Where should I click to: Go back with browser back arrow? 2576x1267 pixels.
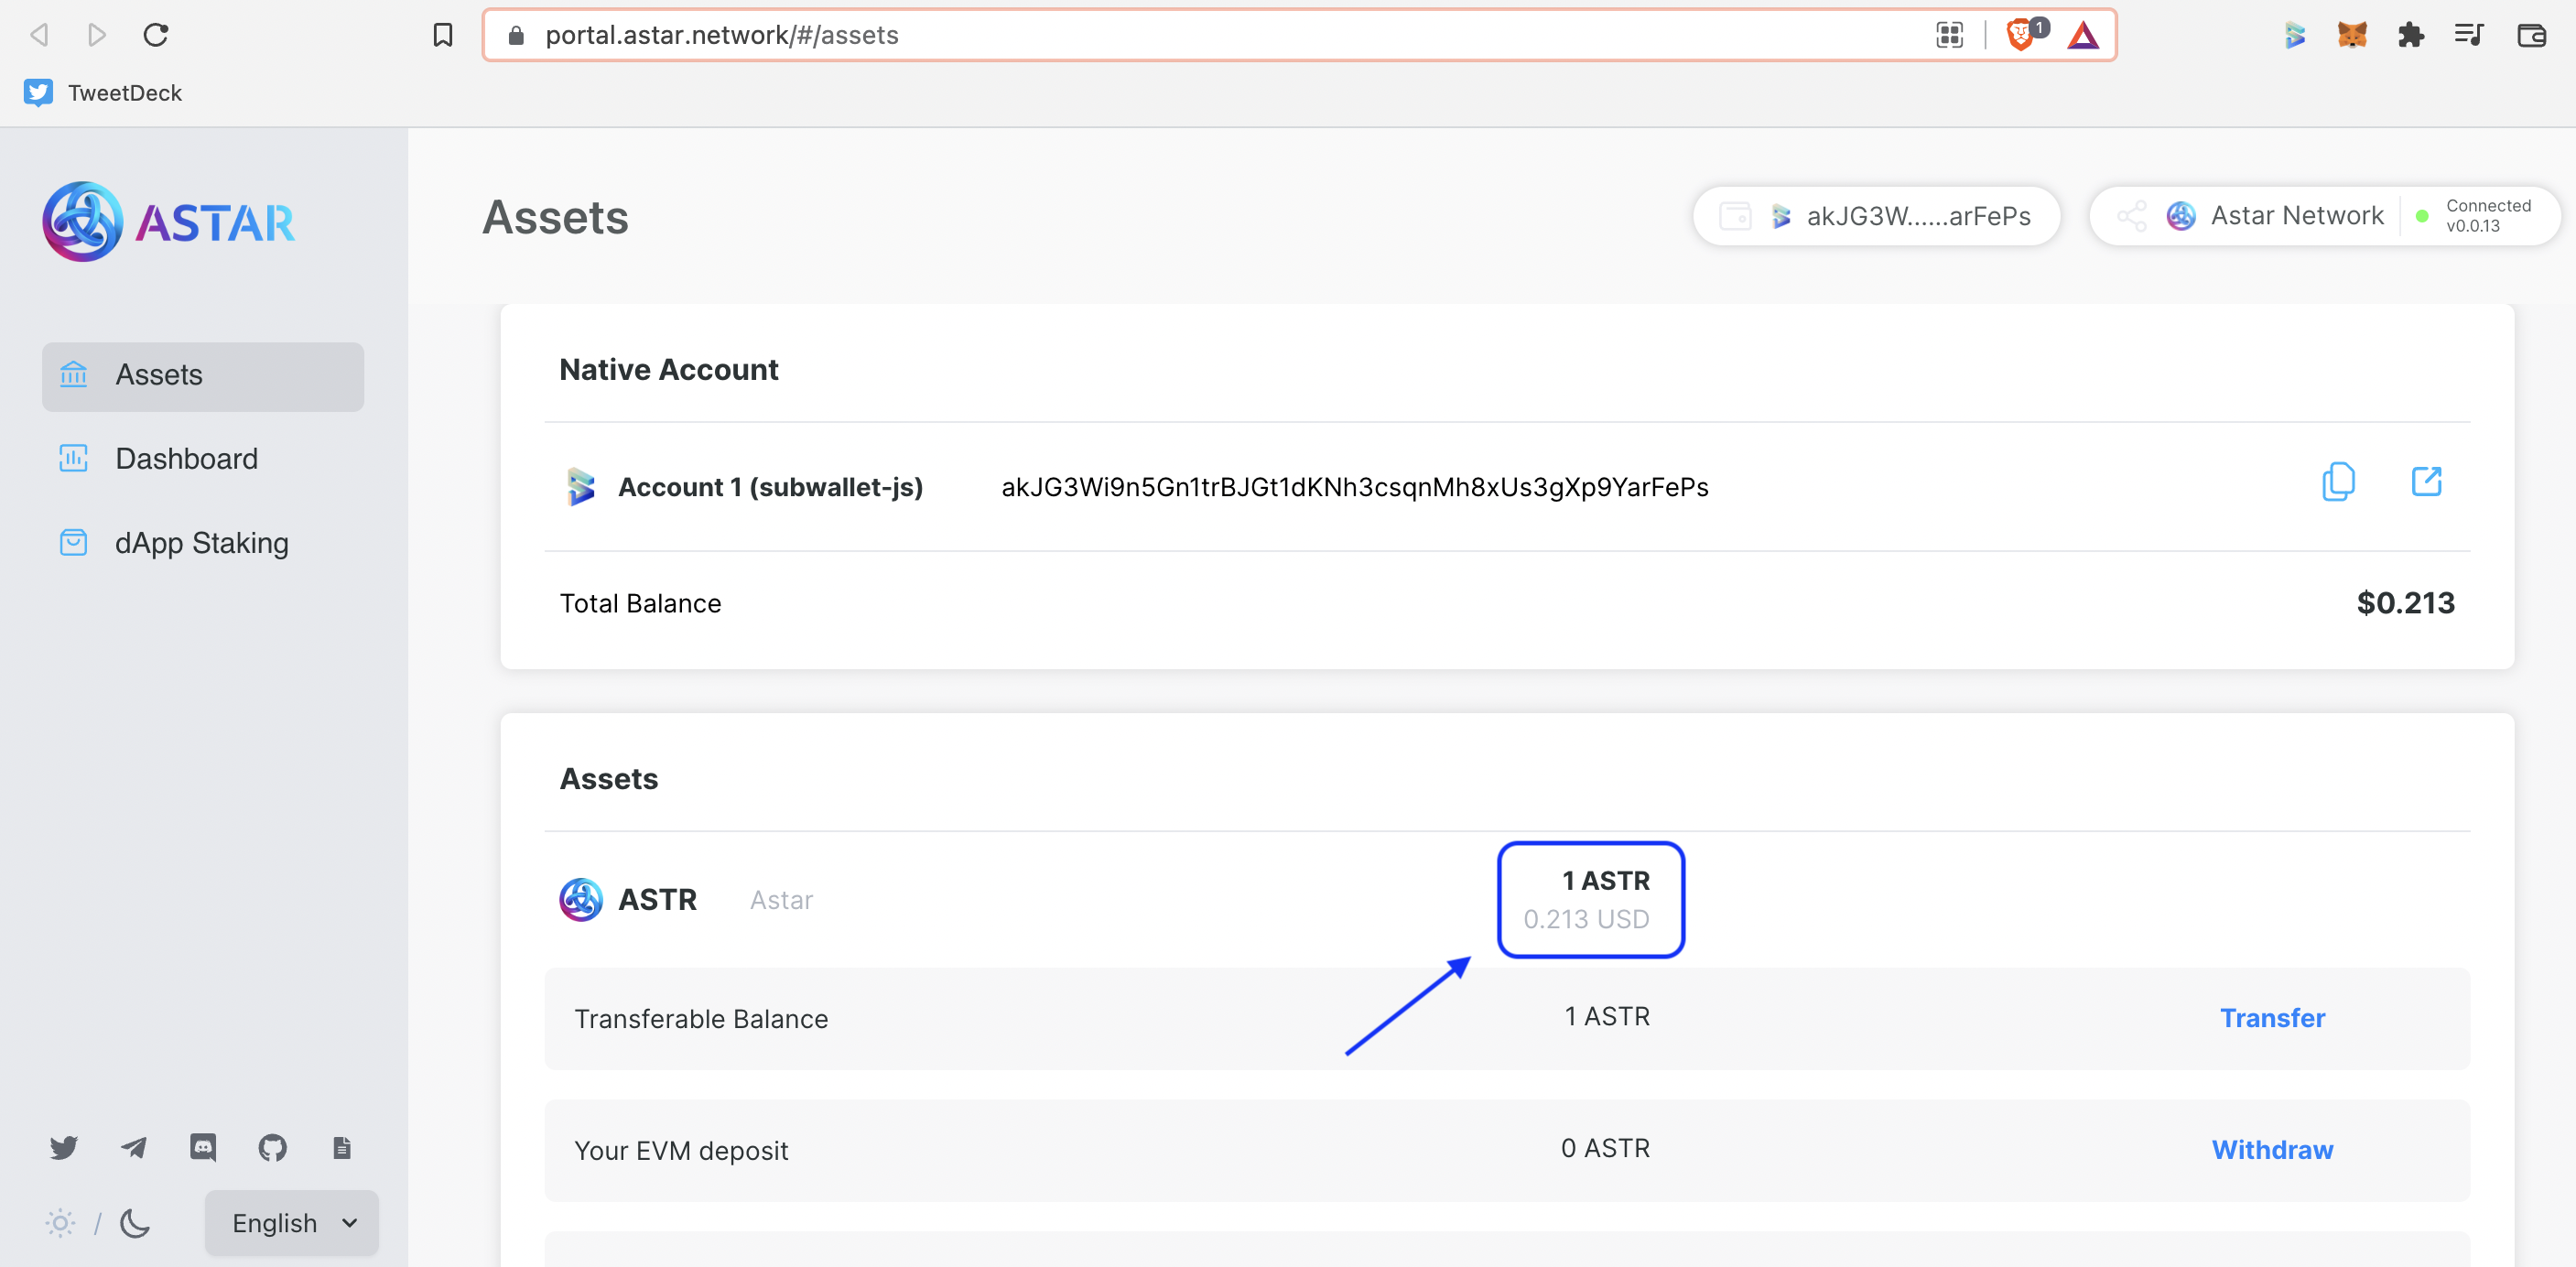[39, 35]
